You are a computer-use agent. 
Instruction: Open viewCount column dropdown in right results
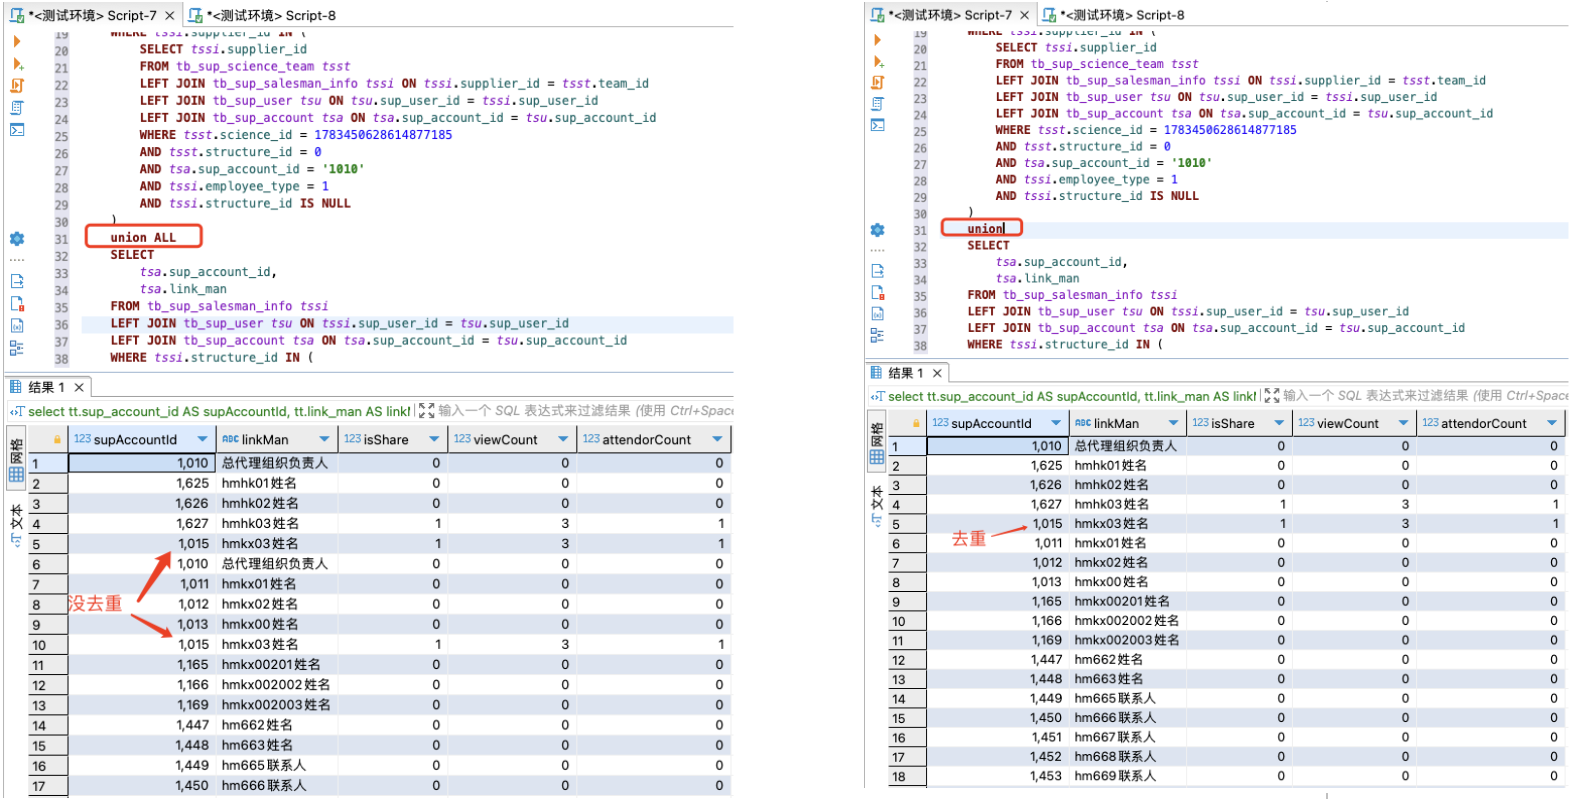coord(1403,423)
